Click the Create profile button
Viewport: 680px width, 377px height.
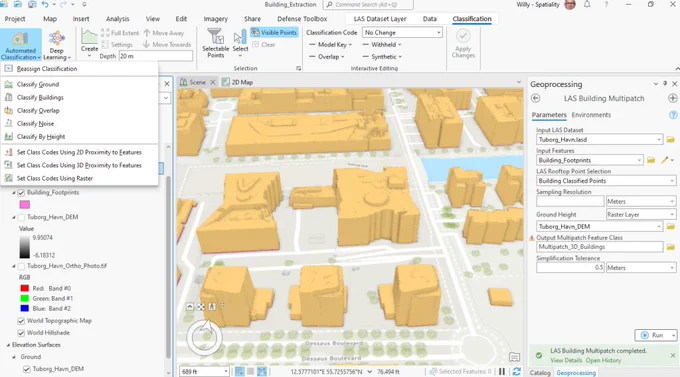coord(89,43)
